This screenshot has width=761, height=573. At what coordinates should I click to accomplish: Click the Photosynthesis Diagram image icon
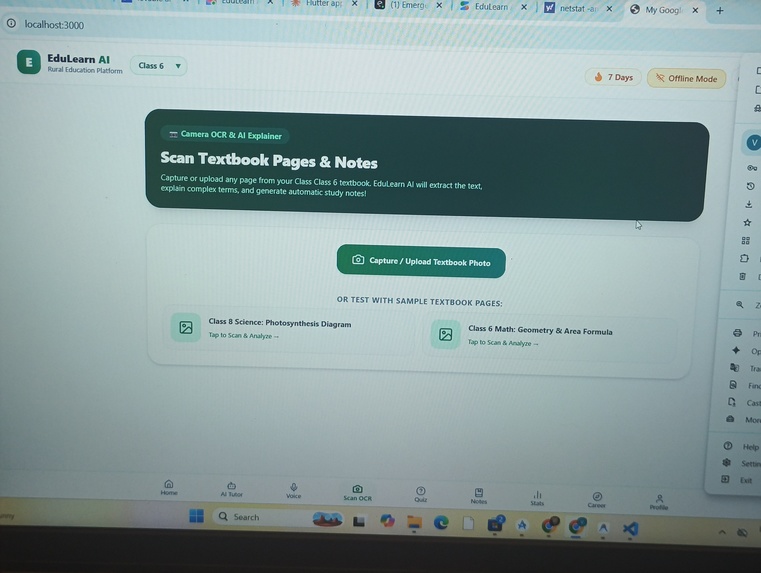[x=185, y=327]
